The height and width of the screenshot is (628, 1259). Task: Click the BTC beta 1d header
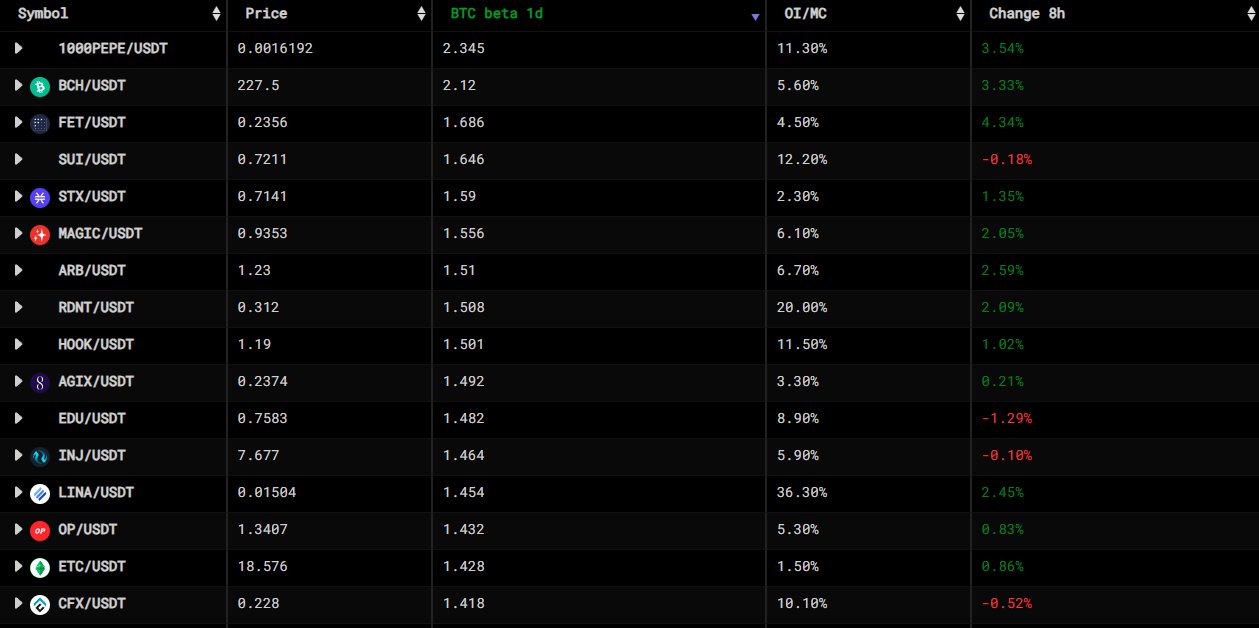497,14
